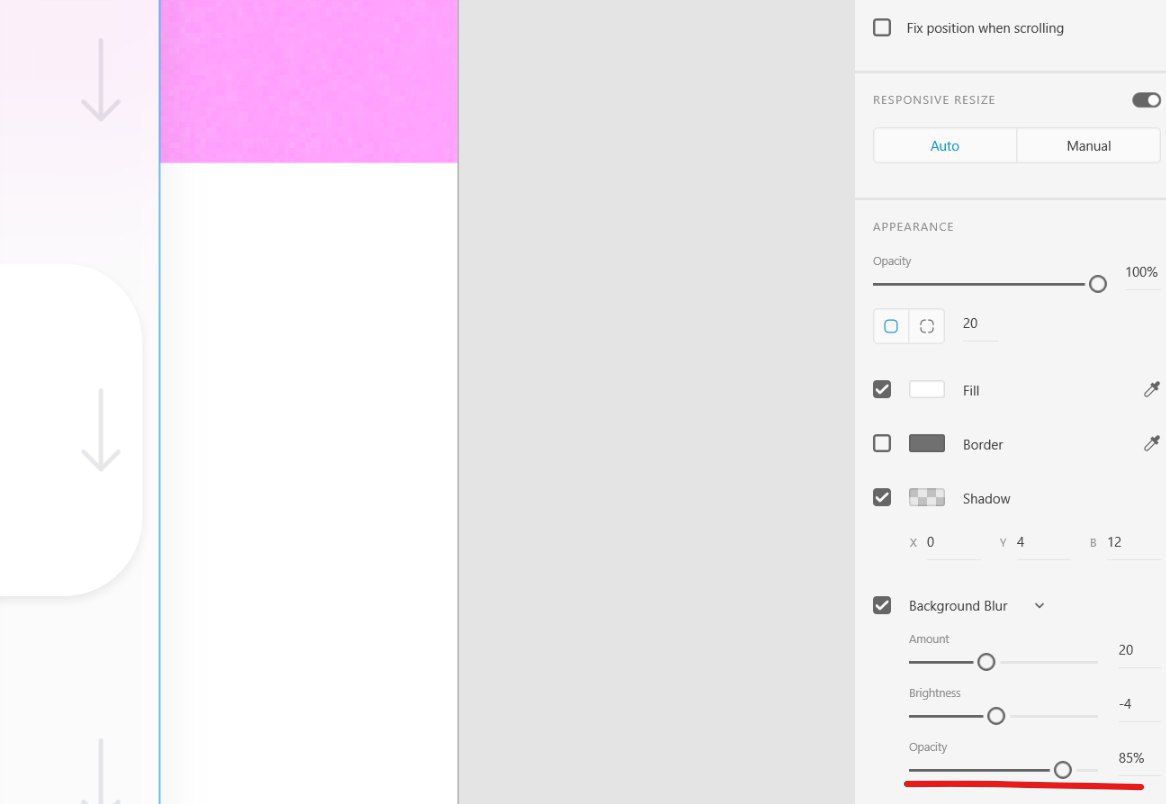Click the Fill label text
Screen dimensions: 1166x804
point(970,390)
